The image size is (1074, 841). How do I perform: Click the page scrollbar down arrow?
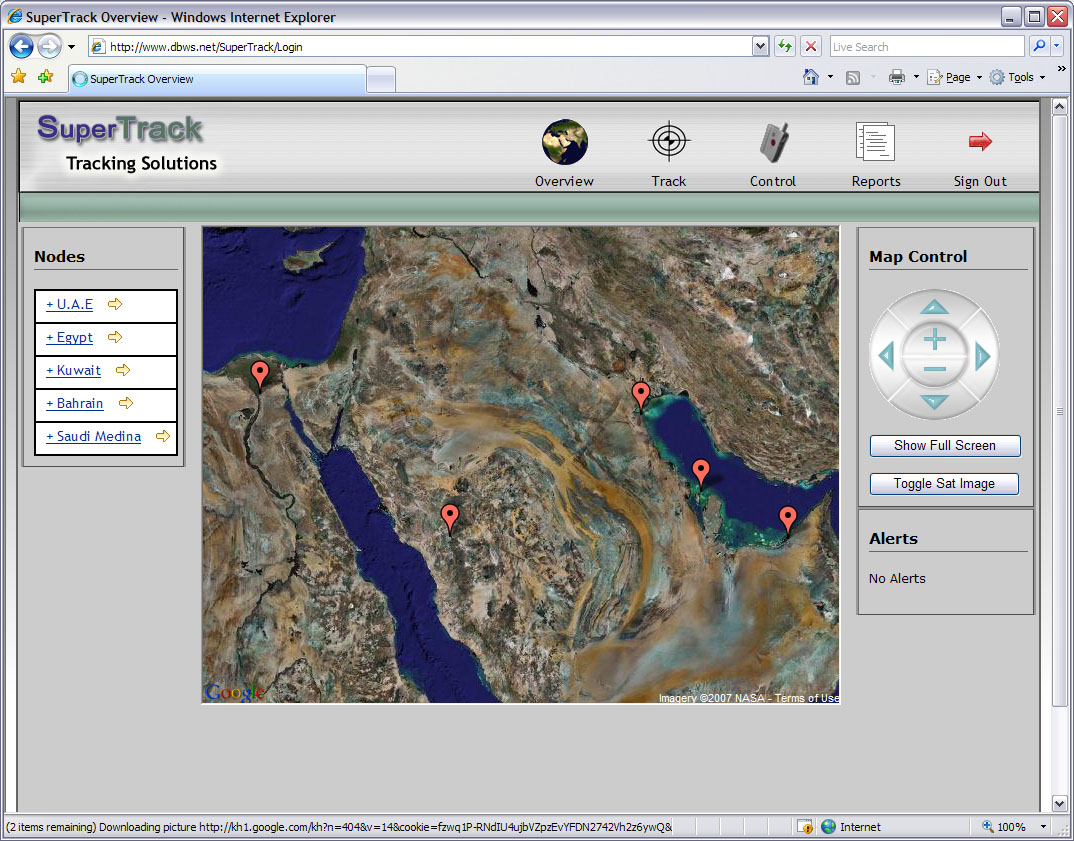click(1060, 803)
